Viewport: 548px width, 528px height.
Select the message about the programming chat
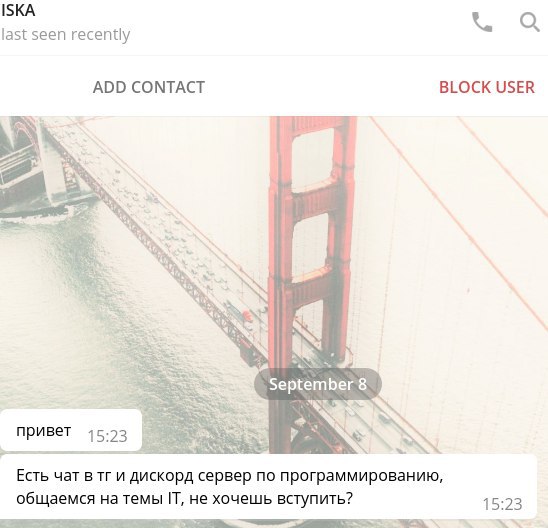[x=268, y=486]
